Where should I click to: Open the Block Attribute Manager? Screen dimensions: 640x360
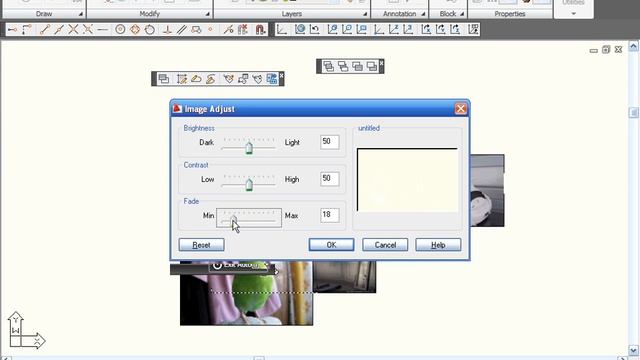coord(243,79)
